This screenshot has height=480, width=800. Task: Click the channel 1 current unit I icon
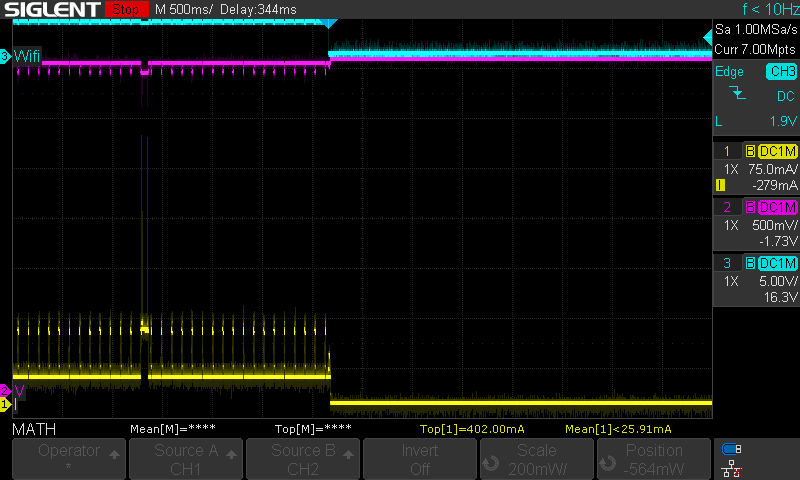coord(720,185)
